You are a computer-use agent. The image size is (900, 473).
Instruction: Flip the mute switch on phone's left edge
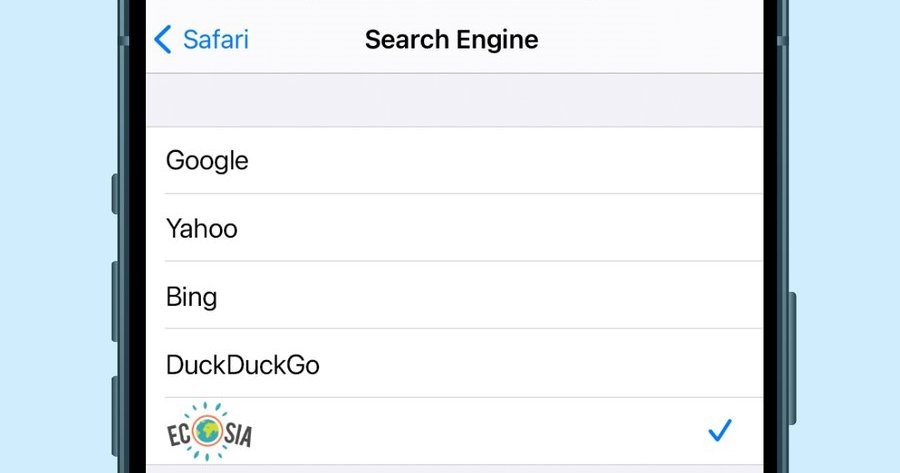pos(115,193)
